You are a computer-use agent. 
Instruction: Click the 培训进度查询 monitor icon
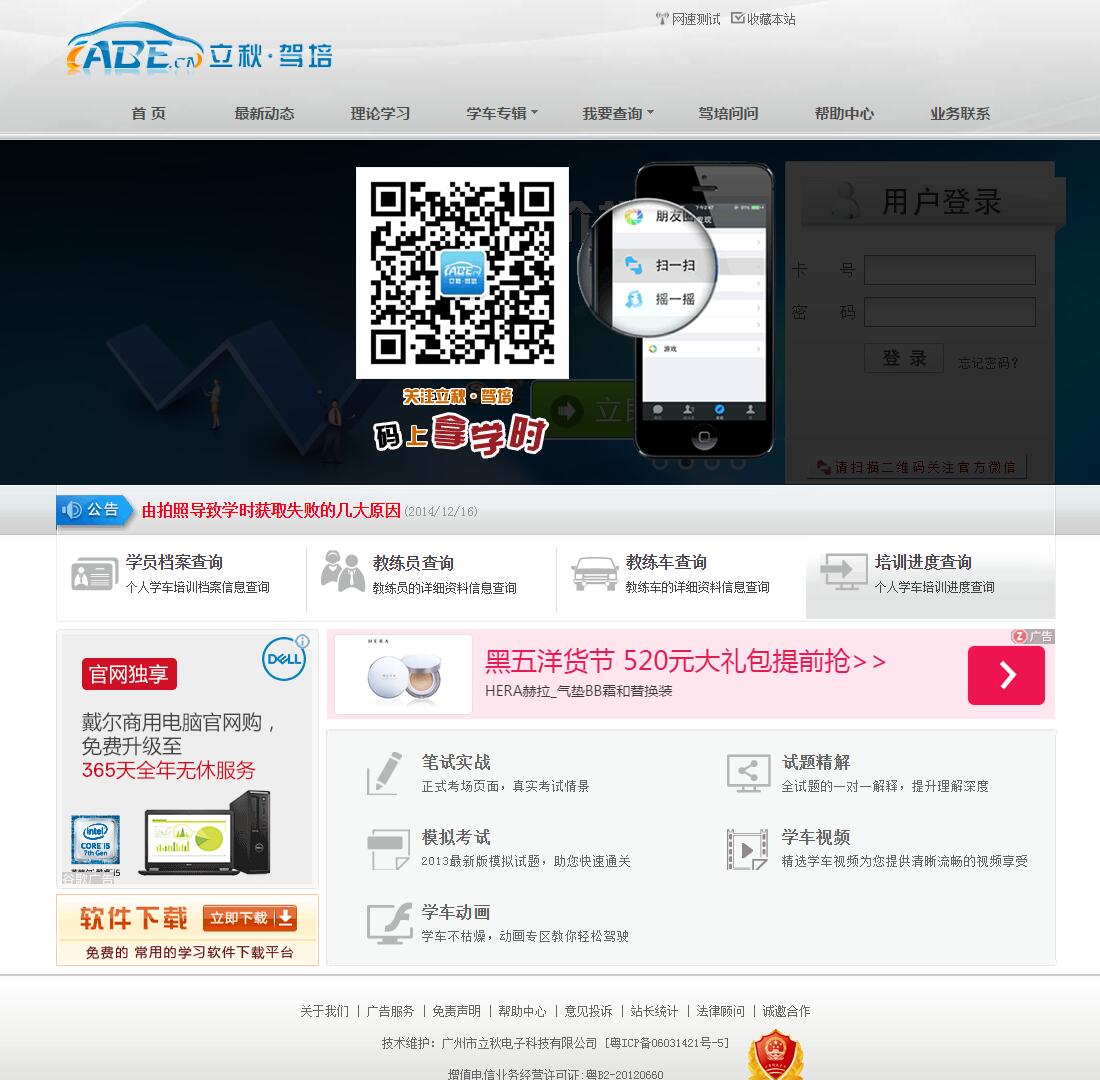pos(844,572)
